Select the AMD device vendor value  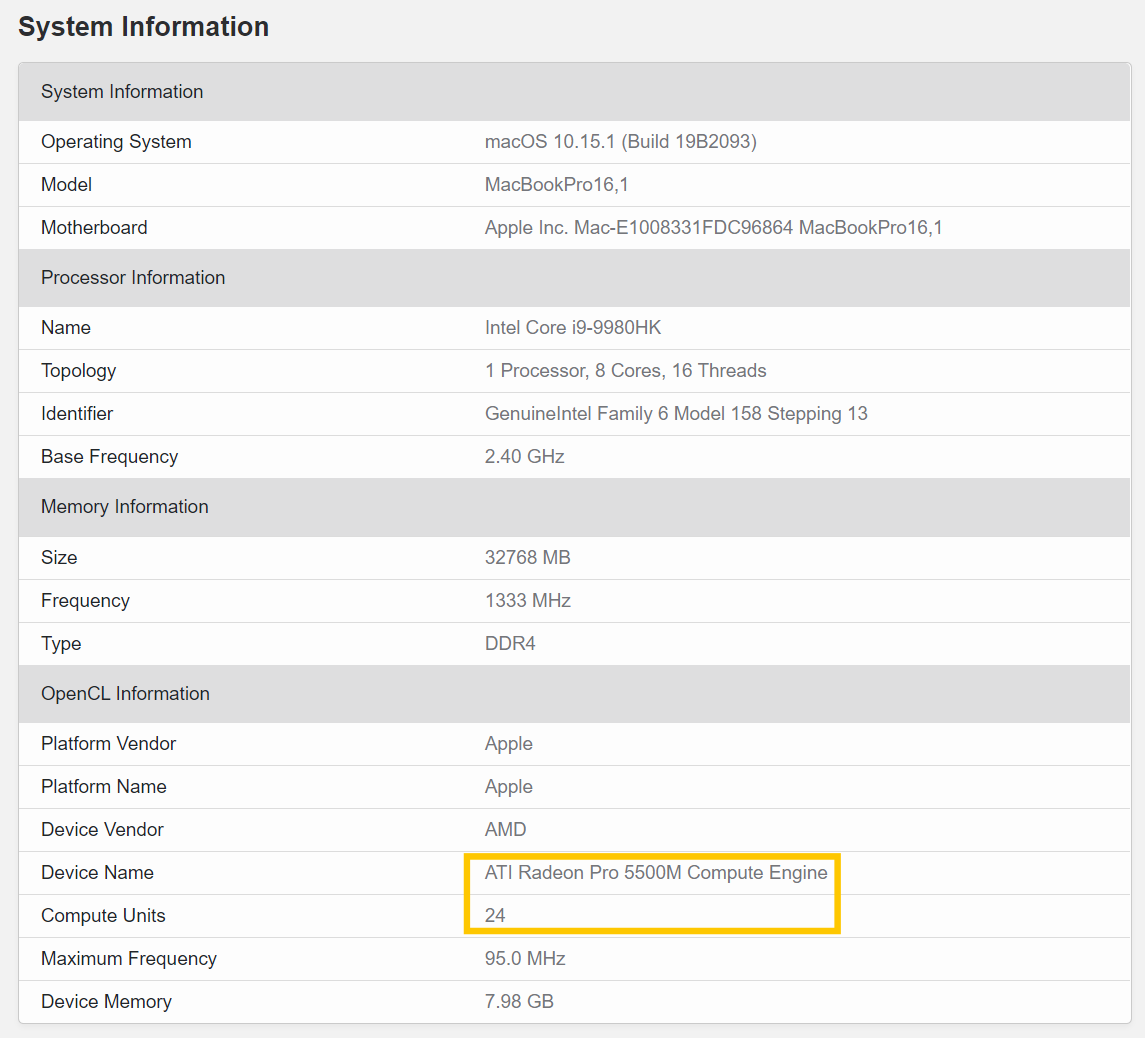[x=505, y=830]
